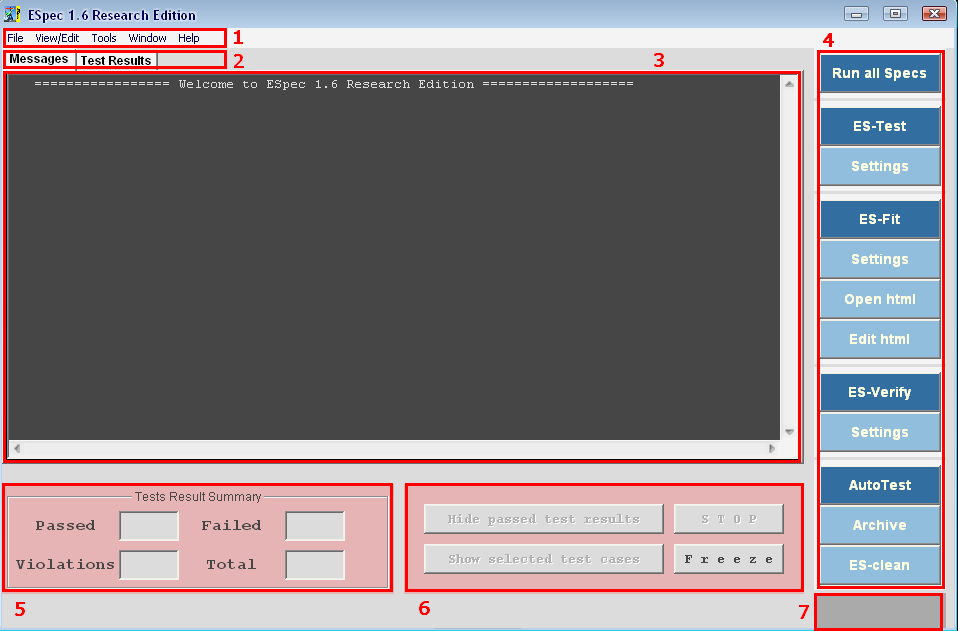Click the Failed count field

[315, 526]
